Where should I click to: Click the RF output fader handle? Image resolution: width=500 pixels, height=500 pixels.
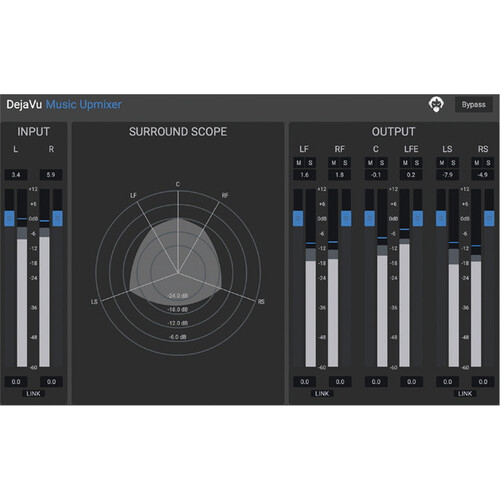coord(346,219)
